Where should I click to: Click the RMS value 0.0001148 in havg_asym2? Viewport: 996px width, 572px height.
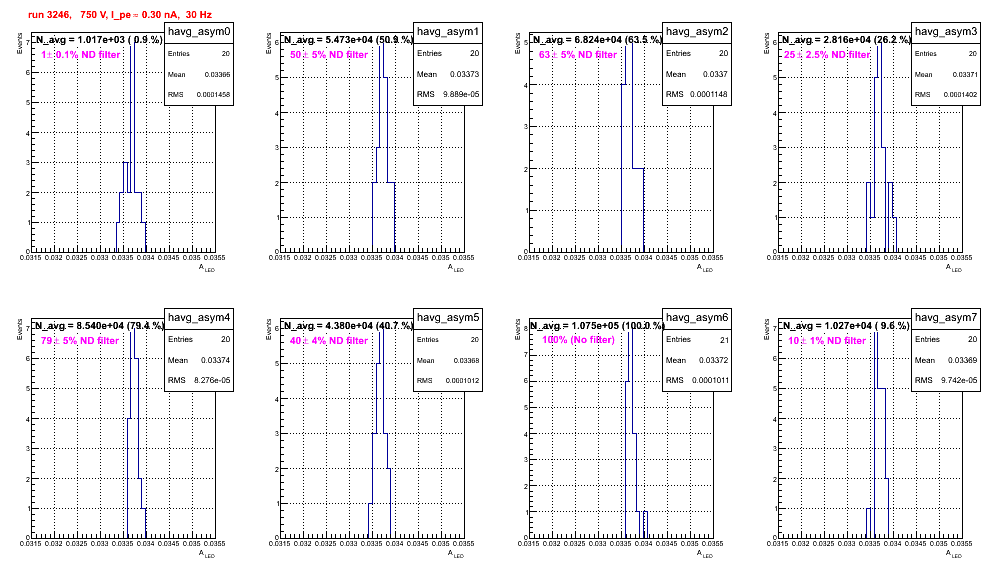click(709, 94)
